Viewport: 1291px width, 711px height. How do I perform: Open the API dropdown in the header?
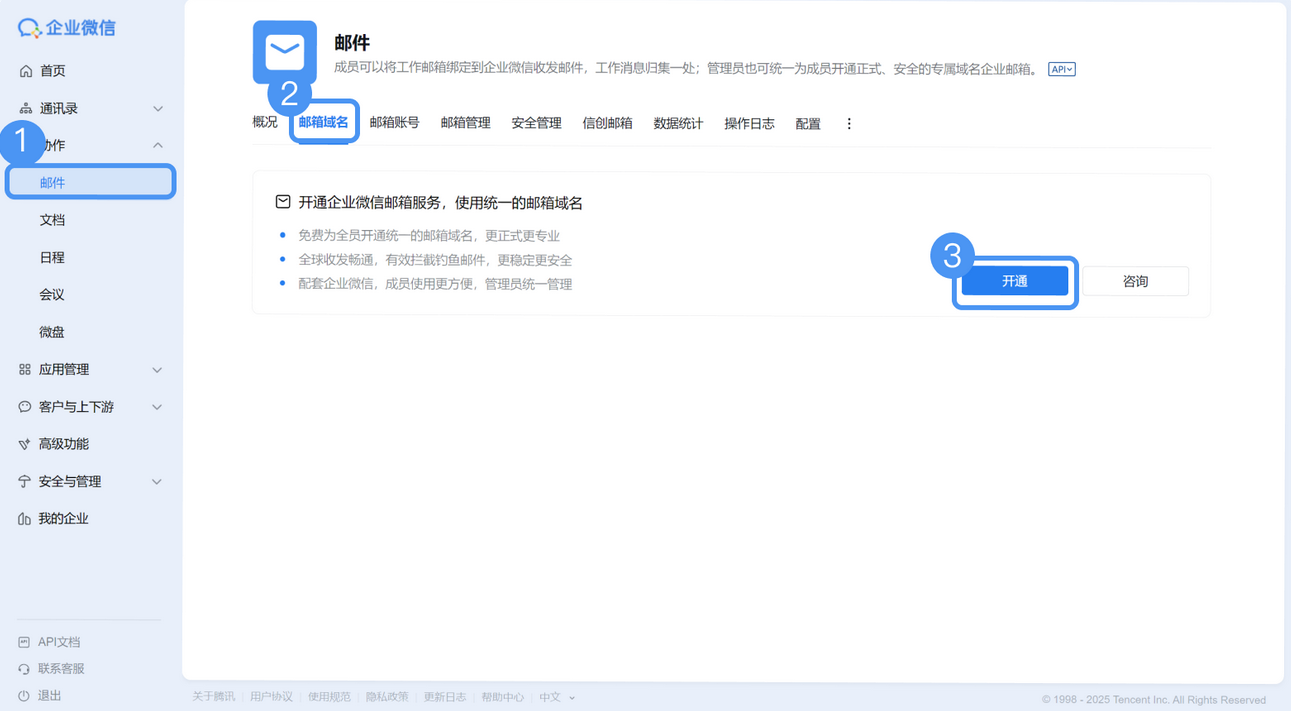click(x=1062, y=68)
